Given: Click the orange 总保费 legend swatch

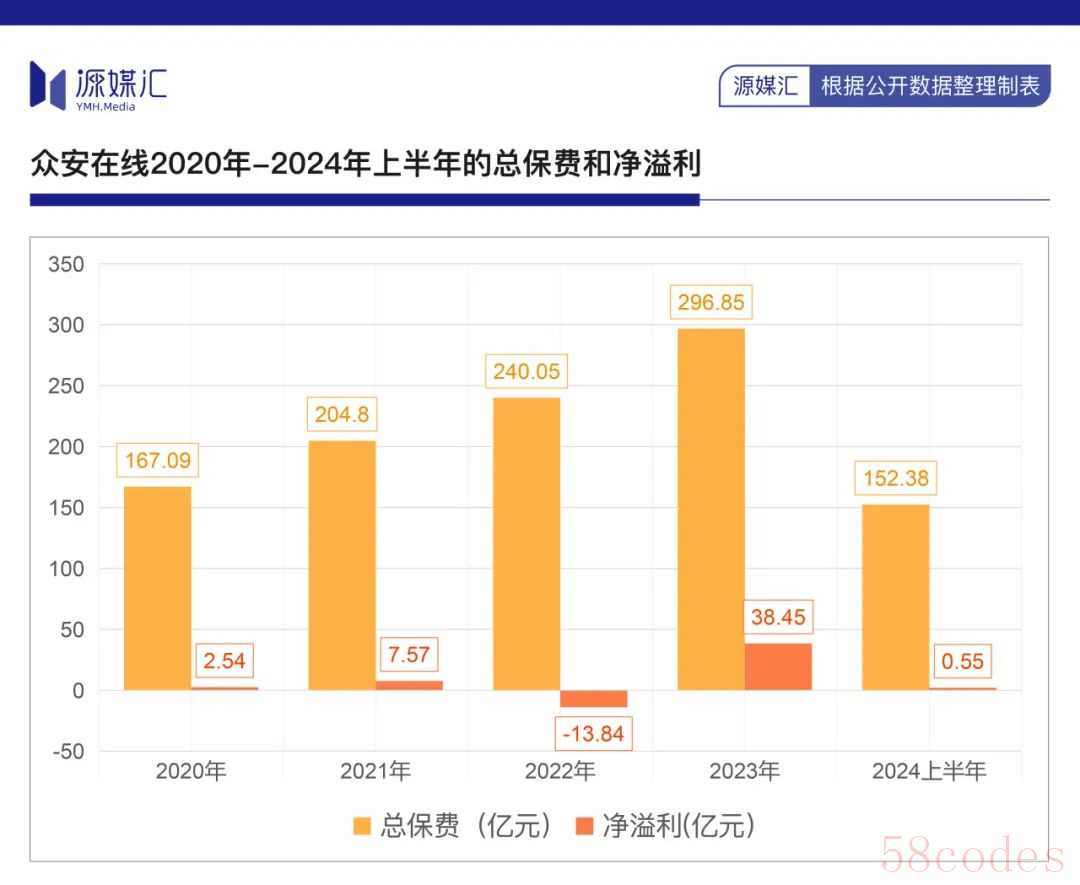Looking at the screenshot, I should [362, 826].
